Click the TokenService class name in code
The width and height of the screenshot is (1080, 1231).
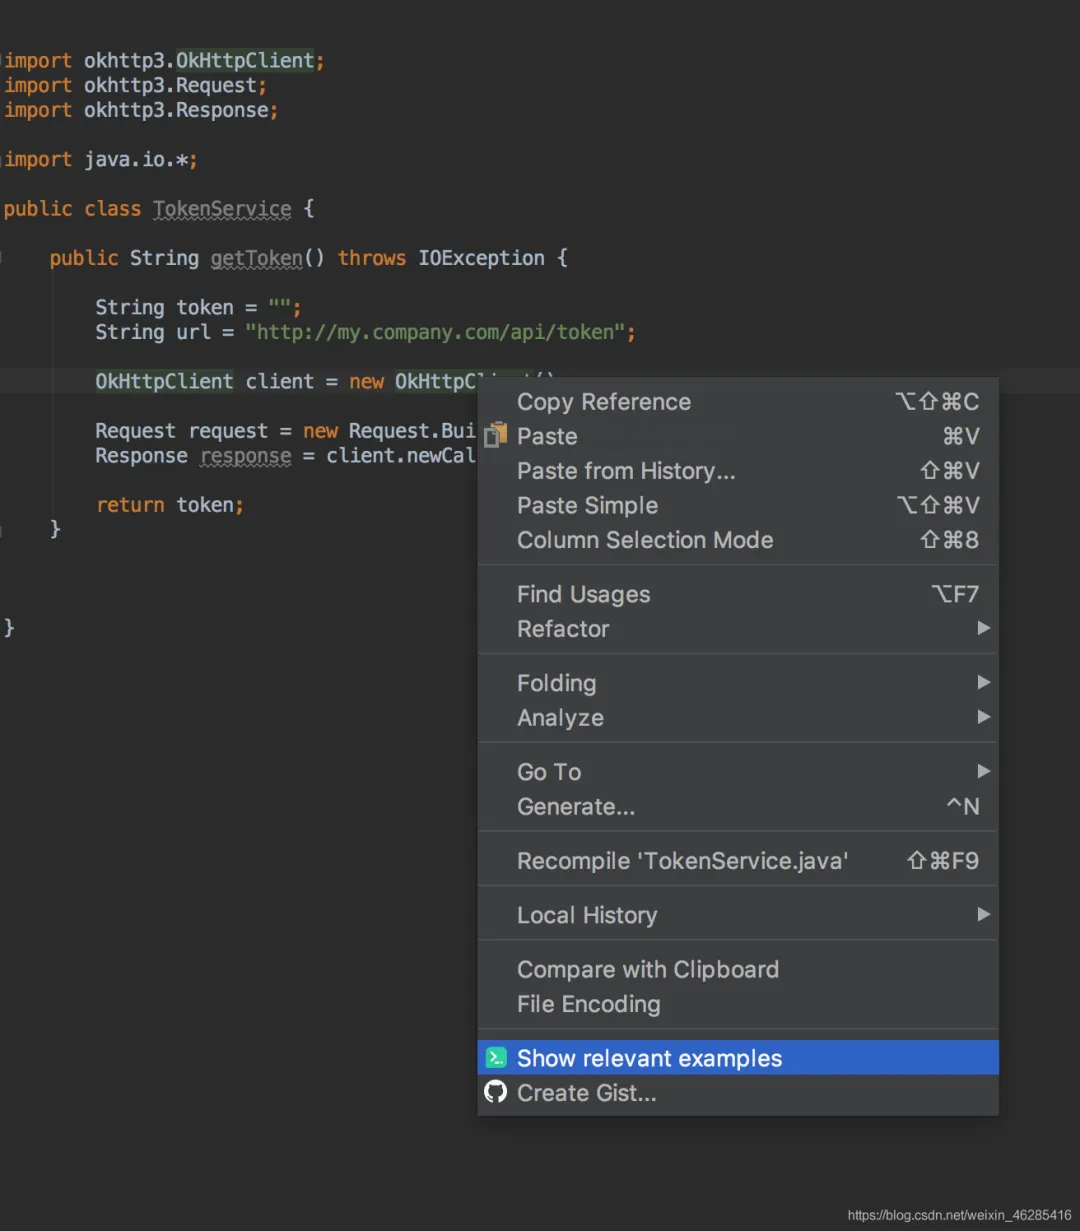[x=222, y=208]
